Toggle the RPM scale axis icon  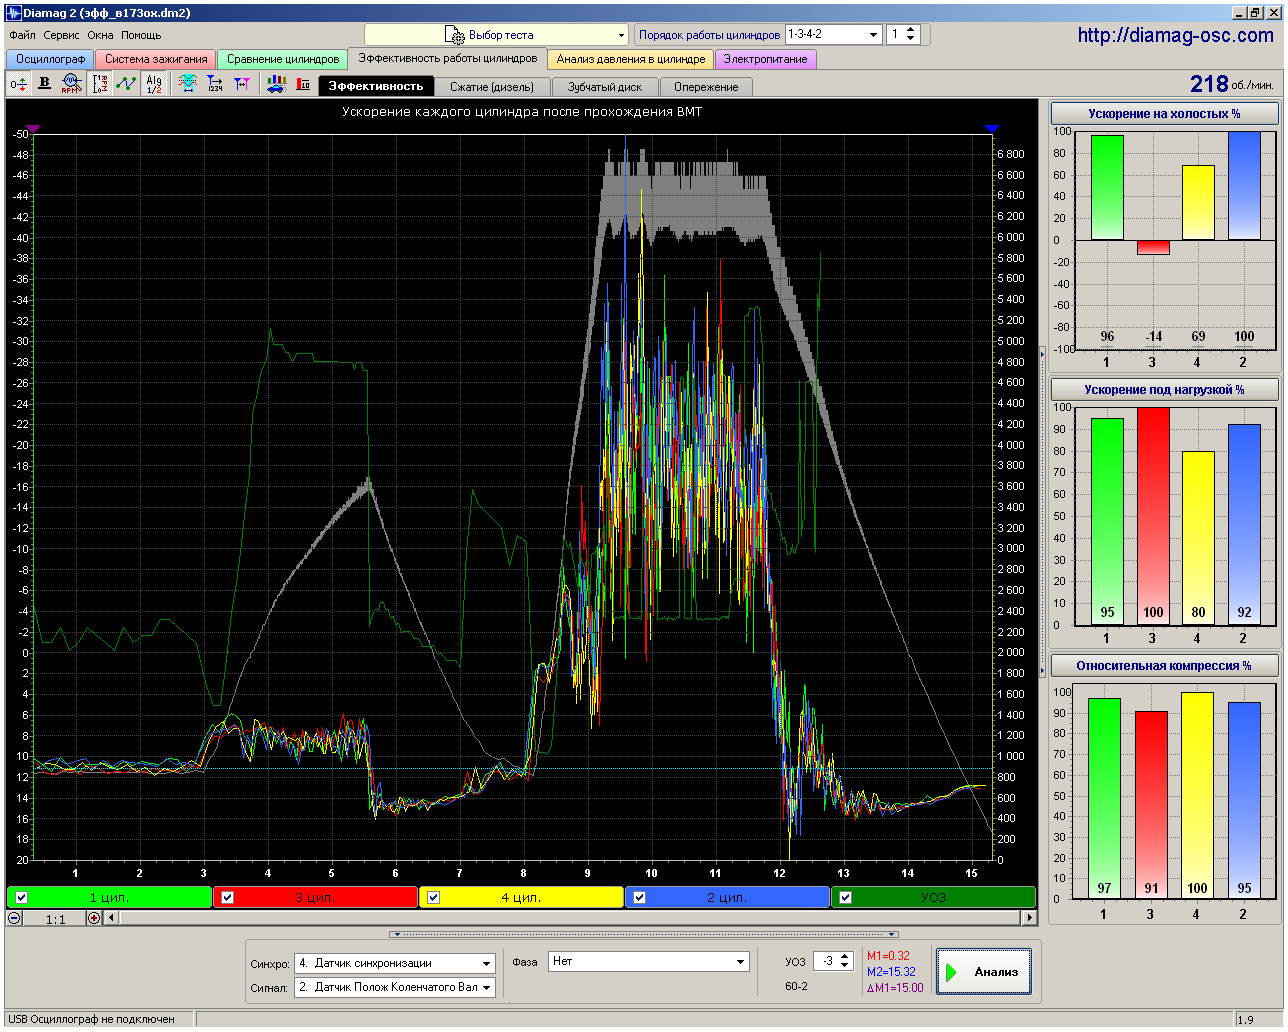(100, 85)
